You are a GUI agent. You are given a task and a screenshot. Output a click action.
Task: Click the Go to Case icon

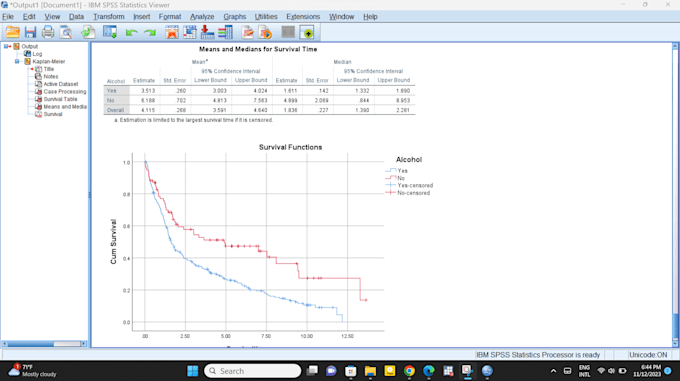[x=190, y=32]
